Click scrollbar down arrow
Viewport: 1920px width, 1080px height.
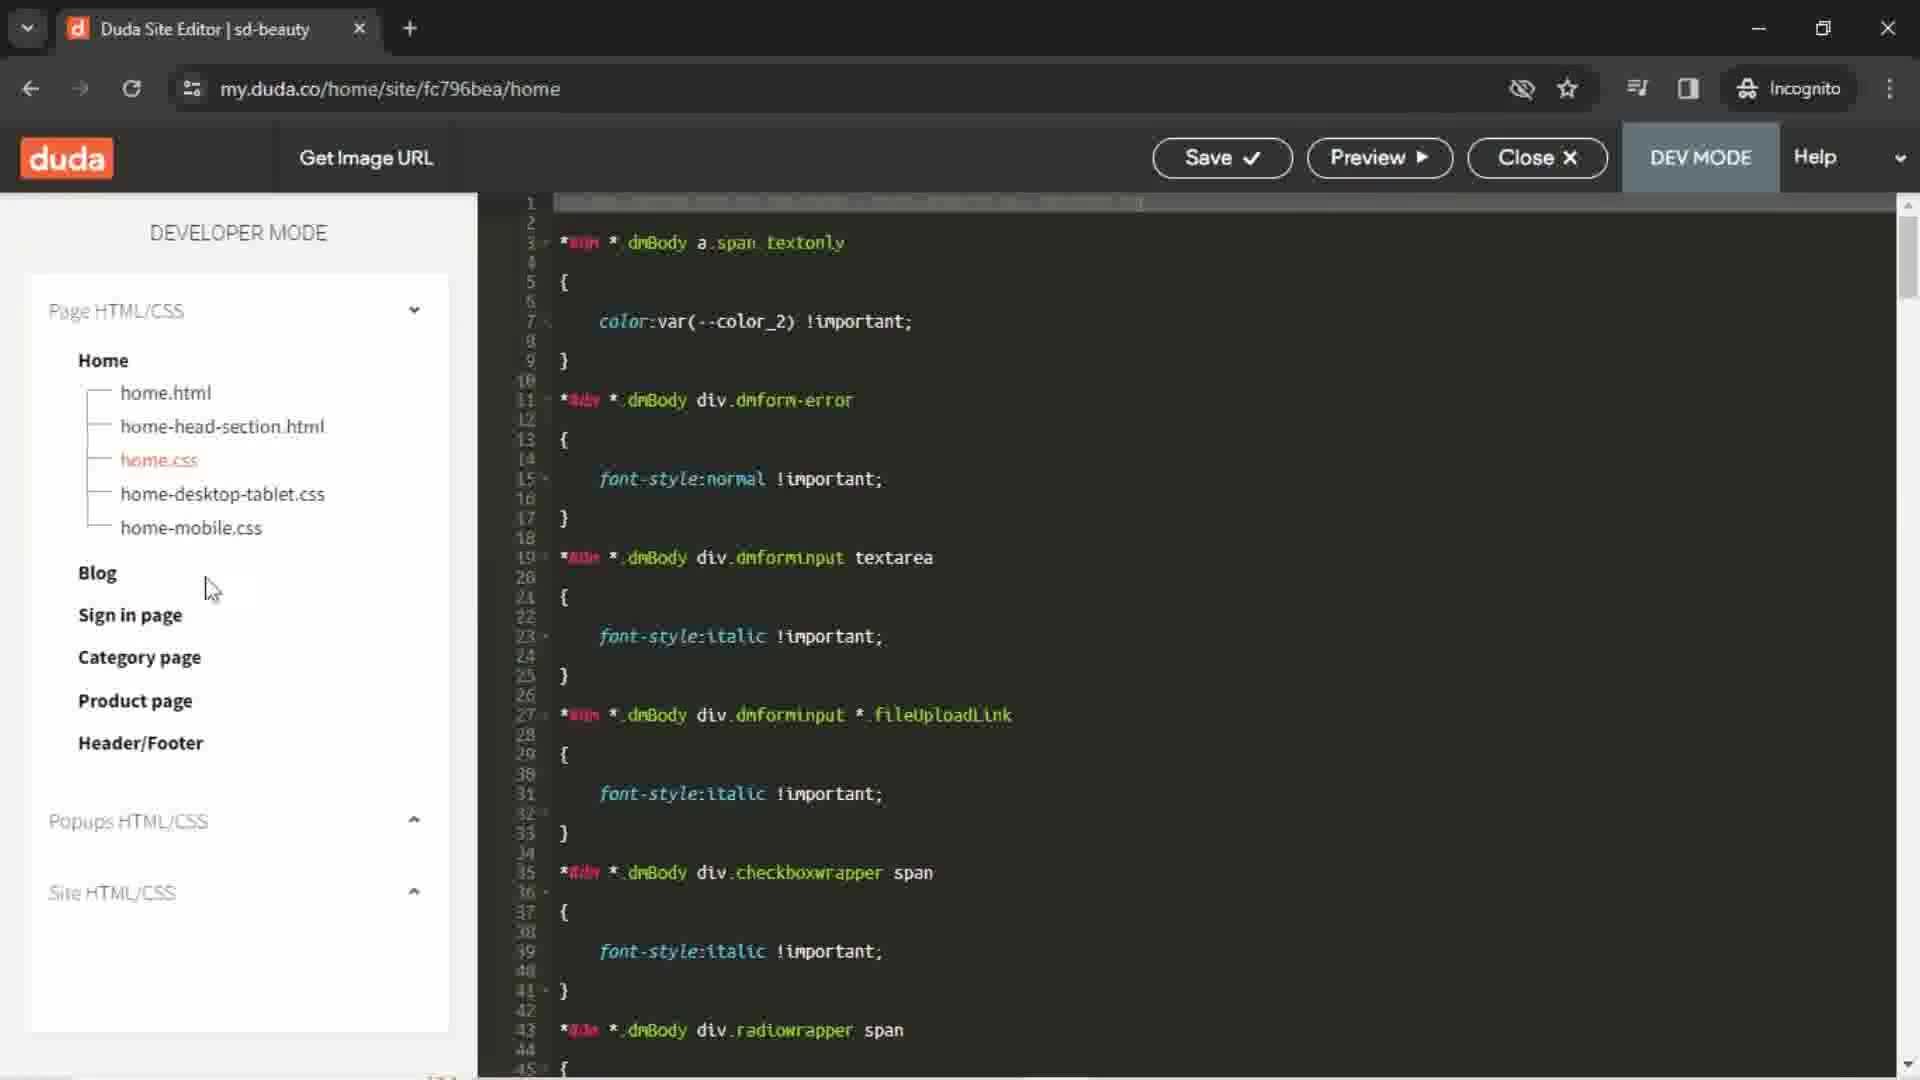click(1908, 1064)
